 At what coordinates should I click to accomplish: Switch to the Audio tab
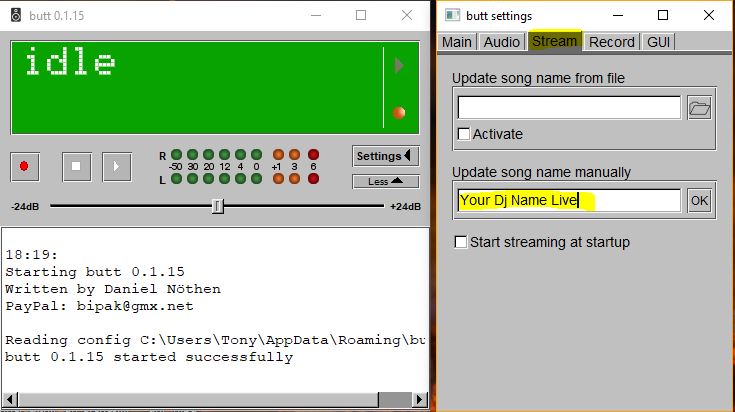tap(502, 42)
